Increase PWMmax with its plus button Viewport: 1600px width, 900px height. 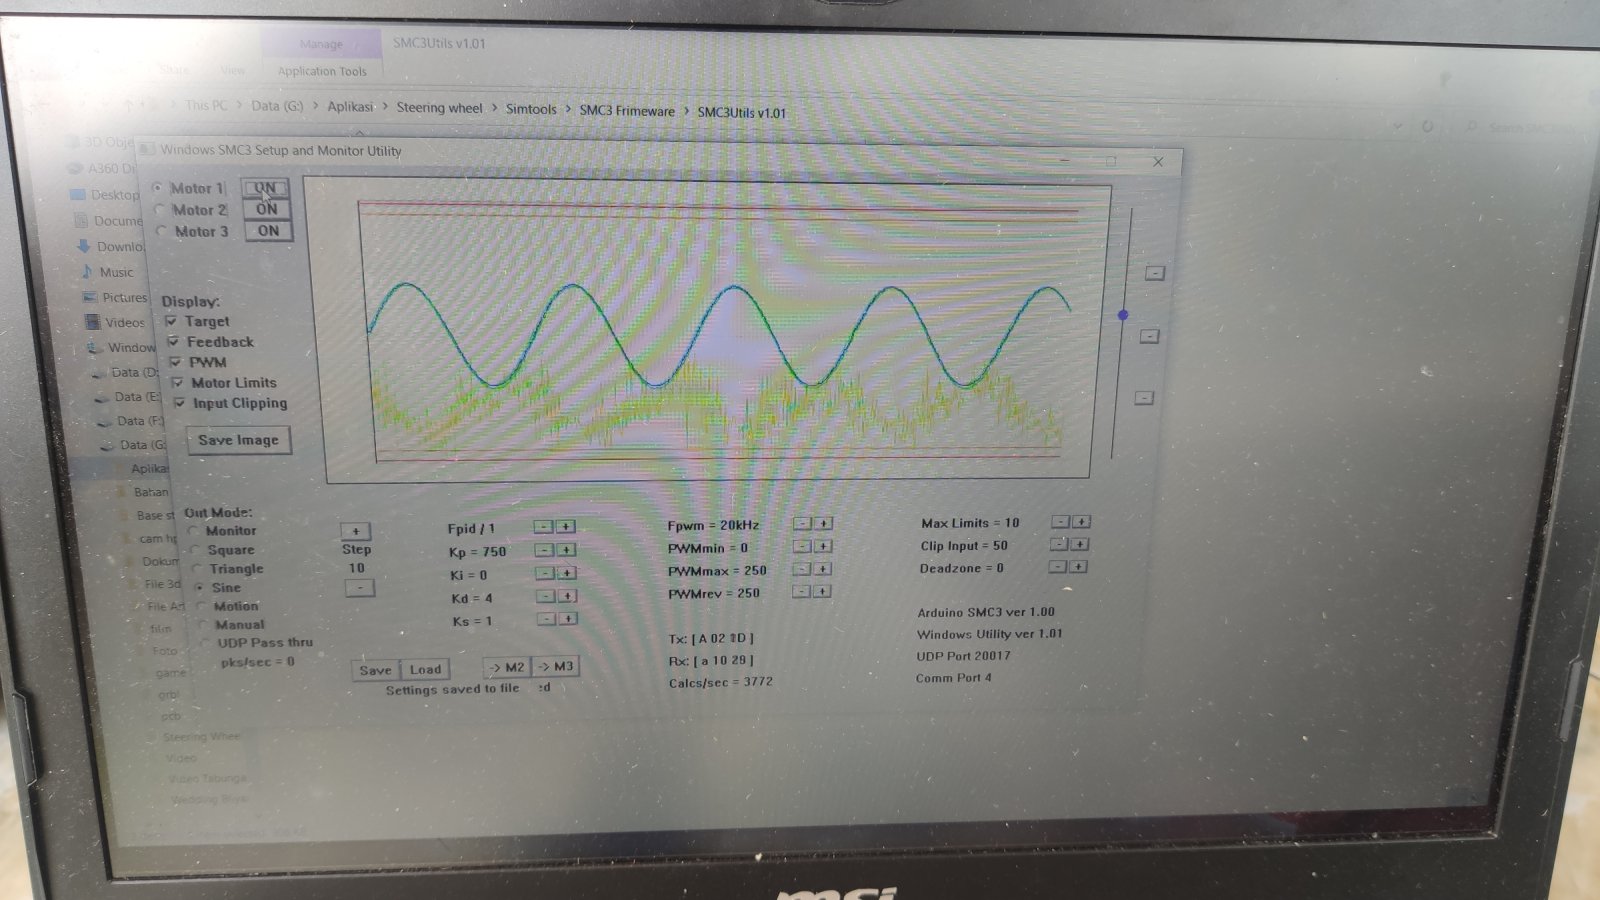point(823,569)
